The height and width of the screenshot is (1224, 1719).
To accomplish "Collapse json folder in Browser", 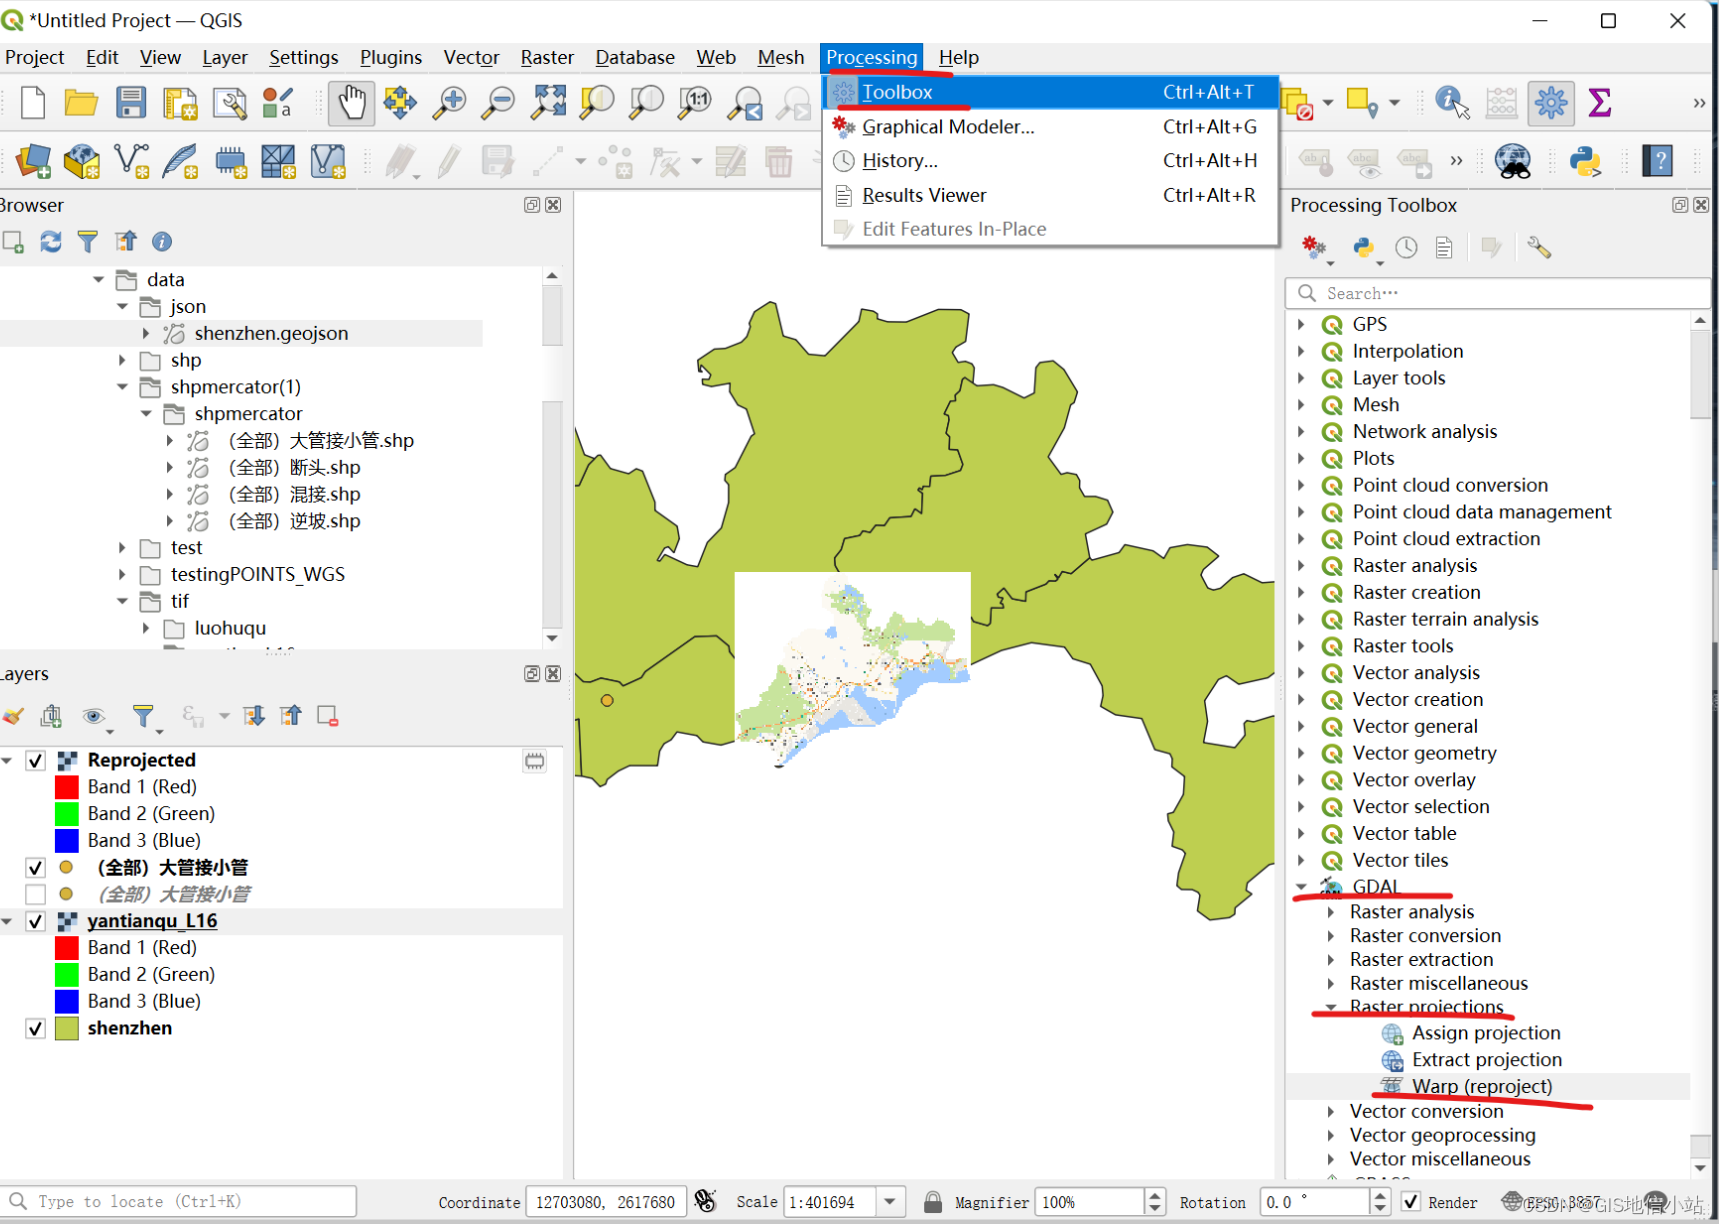I will coord(122,307).
